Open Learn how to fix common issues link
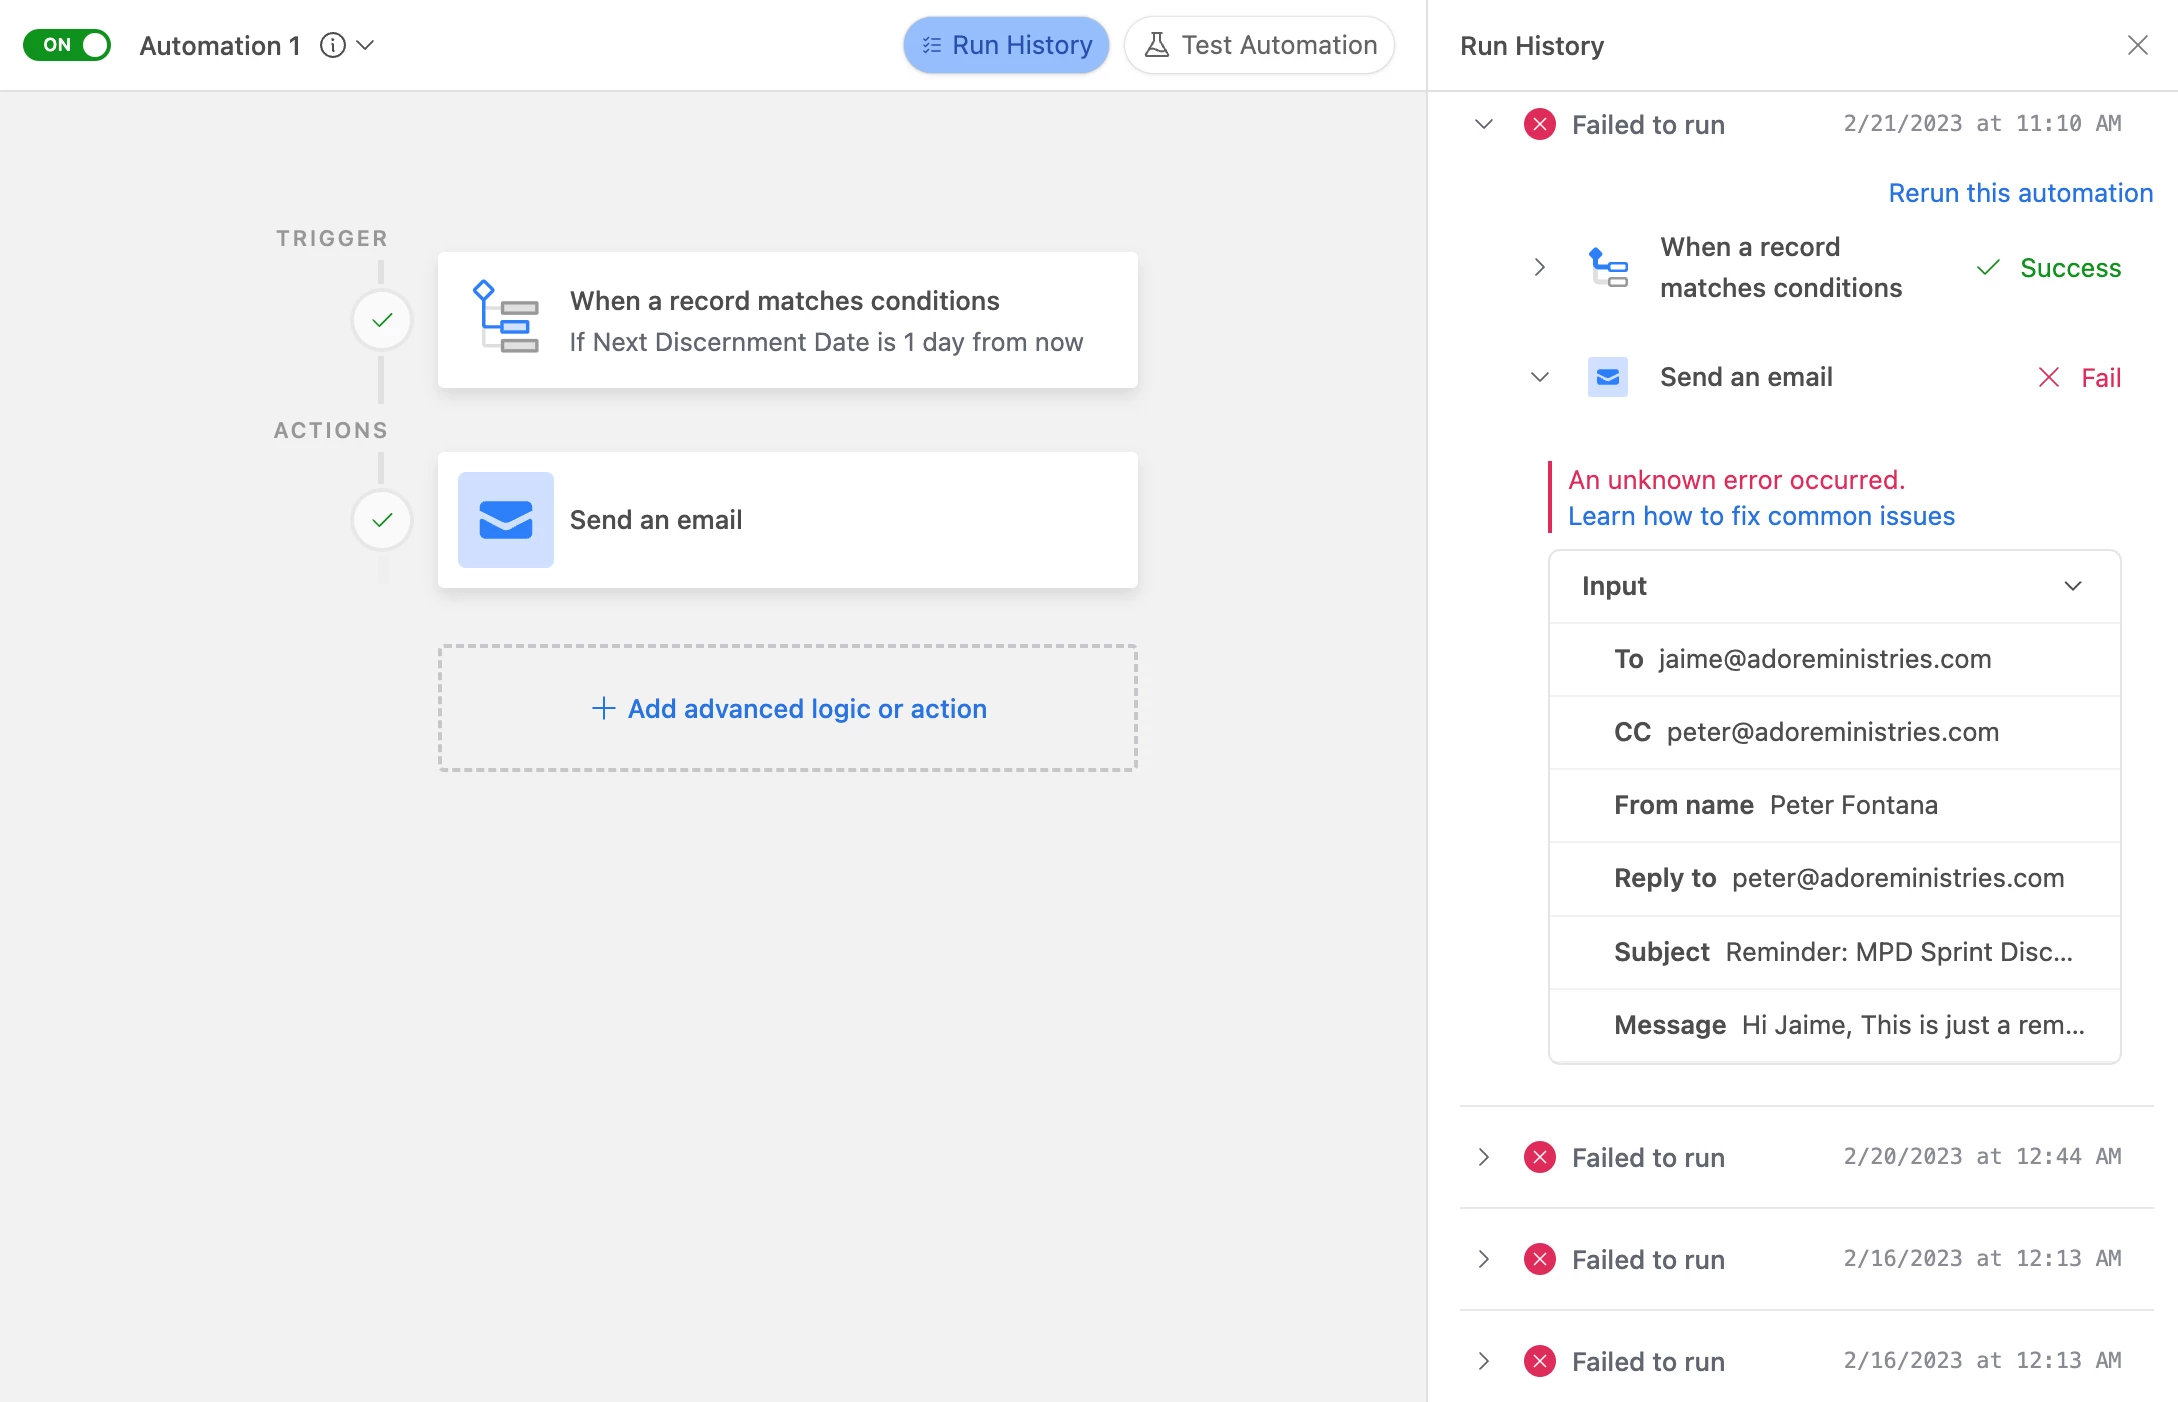The height and width of the screenshot is (1402, 2178). coord(1760,516)
